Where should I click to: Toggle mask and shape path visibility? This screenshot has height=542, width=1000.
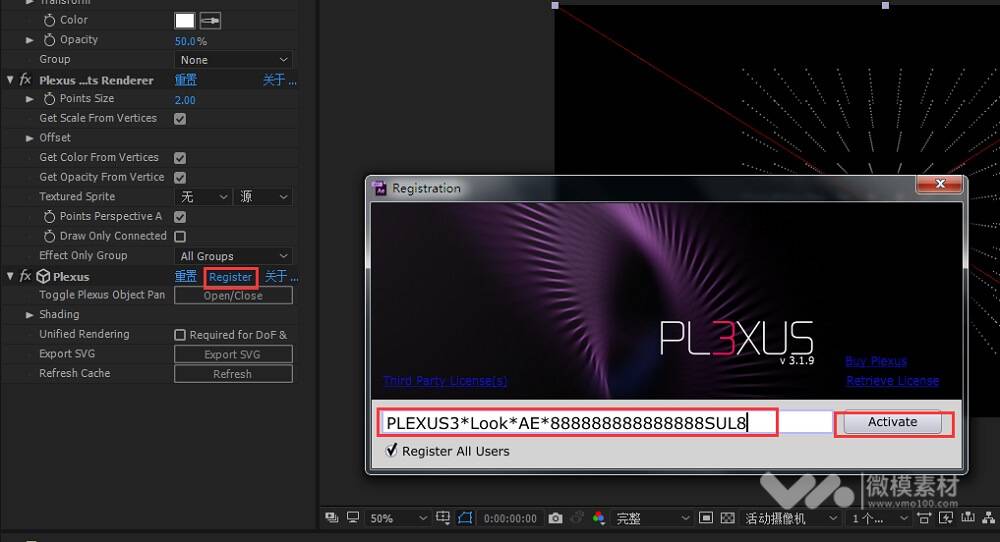point(466,518)
